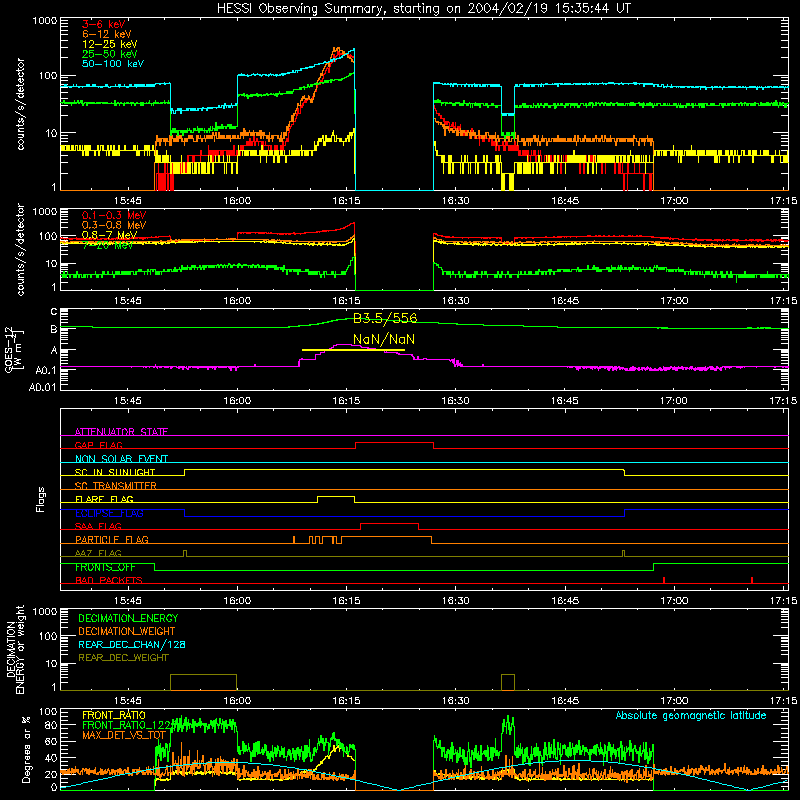Screen dimensions: 800x800
Task: Select the BAD_PACKETS flag label
Action: click(109, 580)
